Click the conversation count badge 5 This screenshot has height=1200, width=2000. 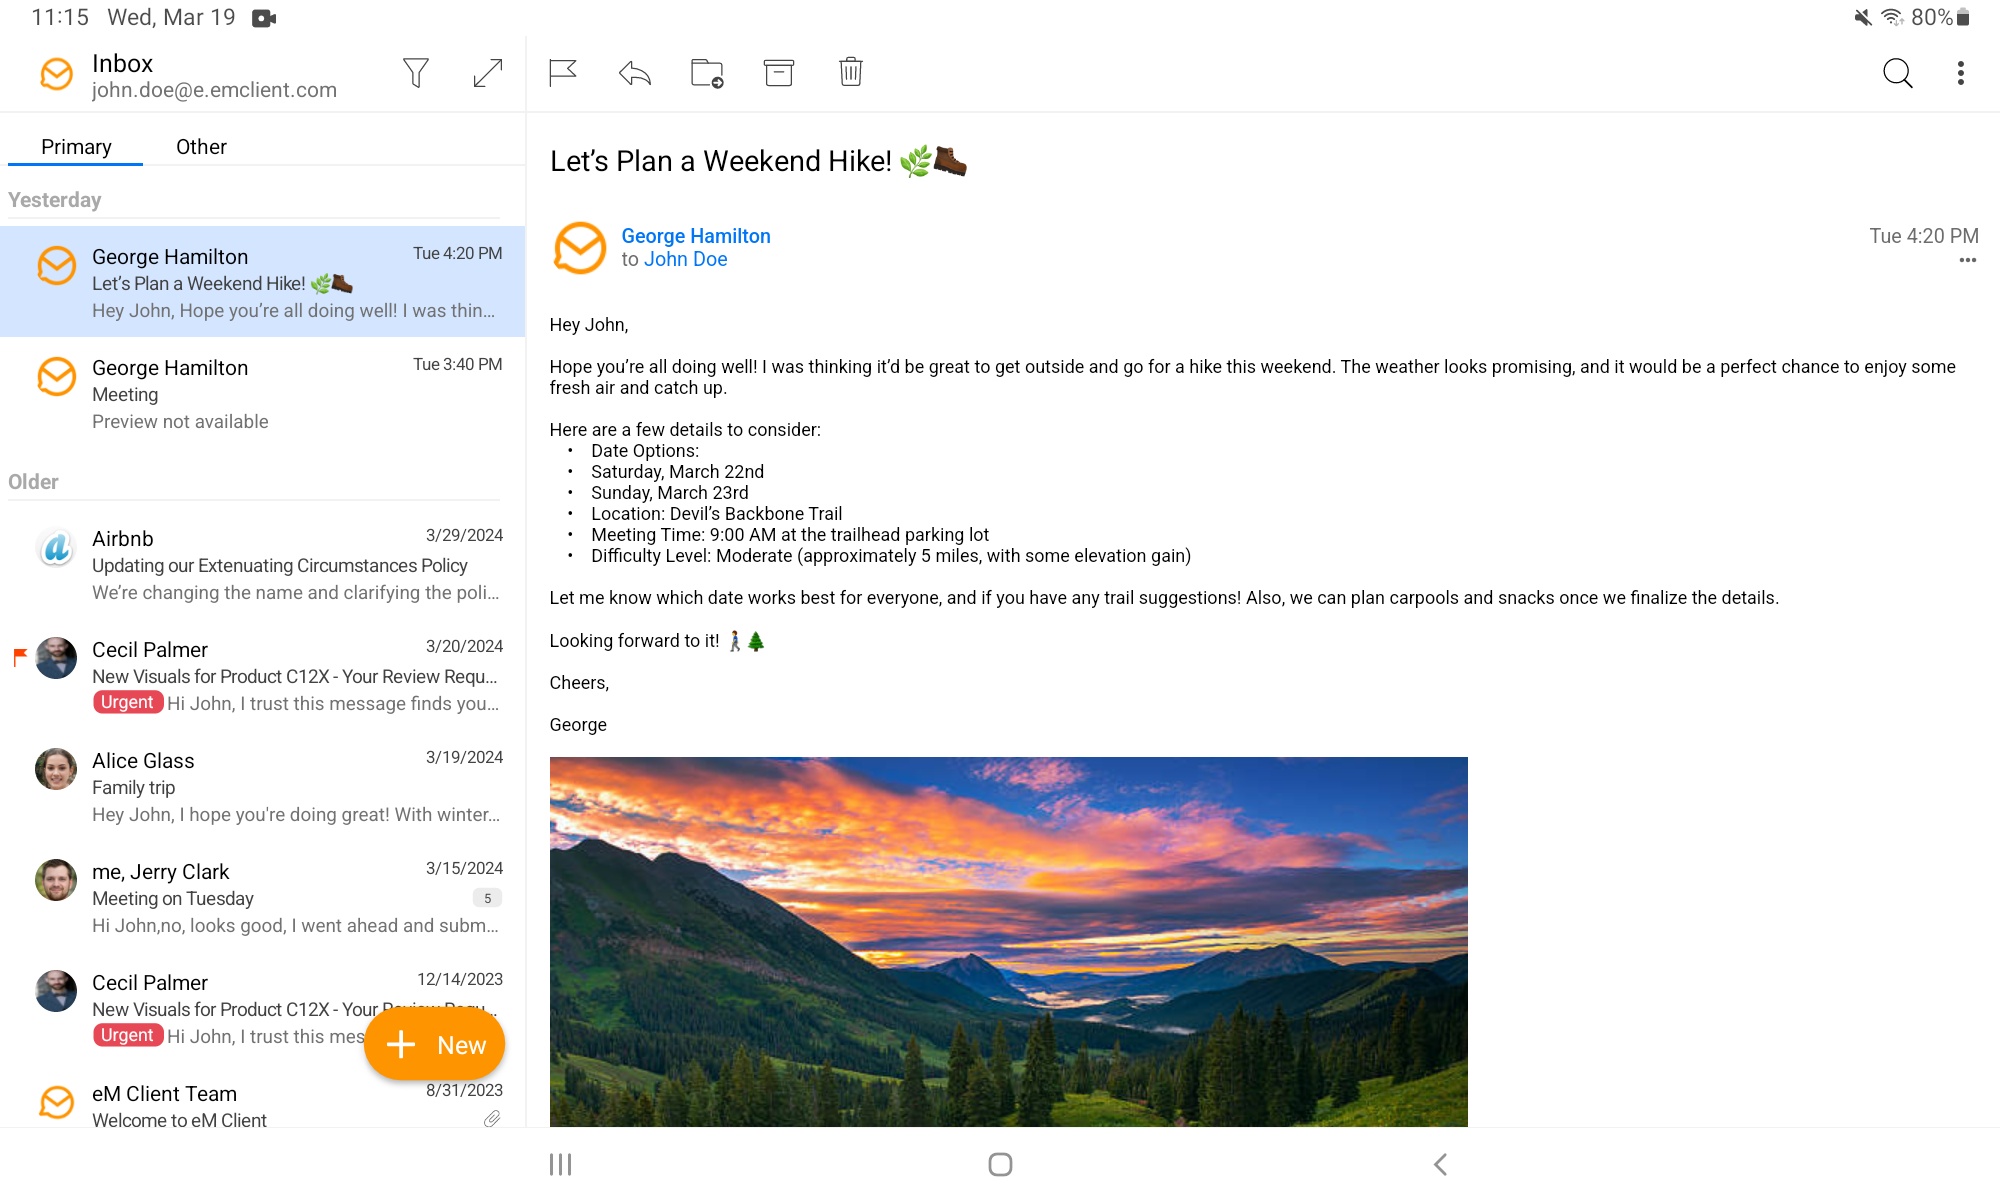487,898
